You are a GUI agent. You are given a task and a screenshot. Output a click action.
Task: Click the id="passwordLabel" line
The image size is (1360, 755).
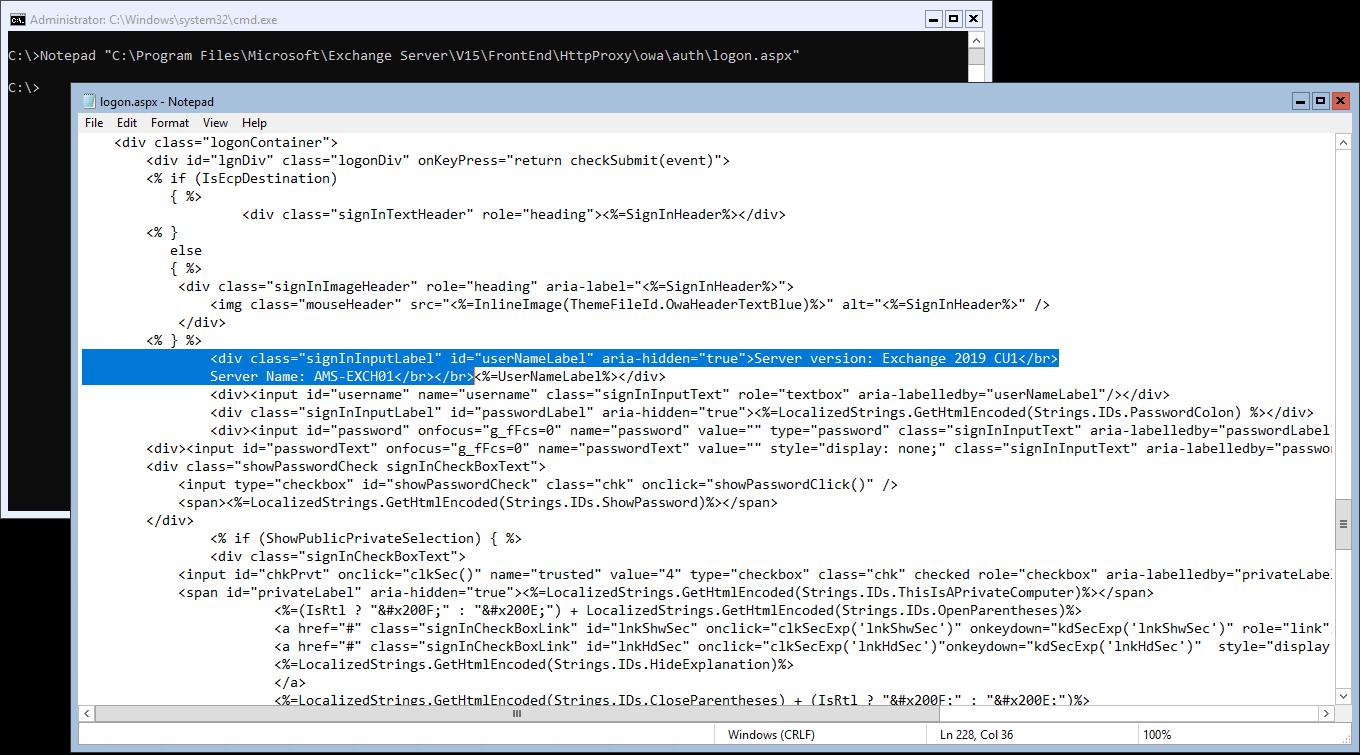coord(762,412)
